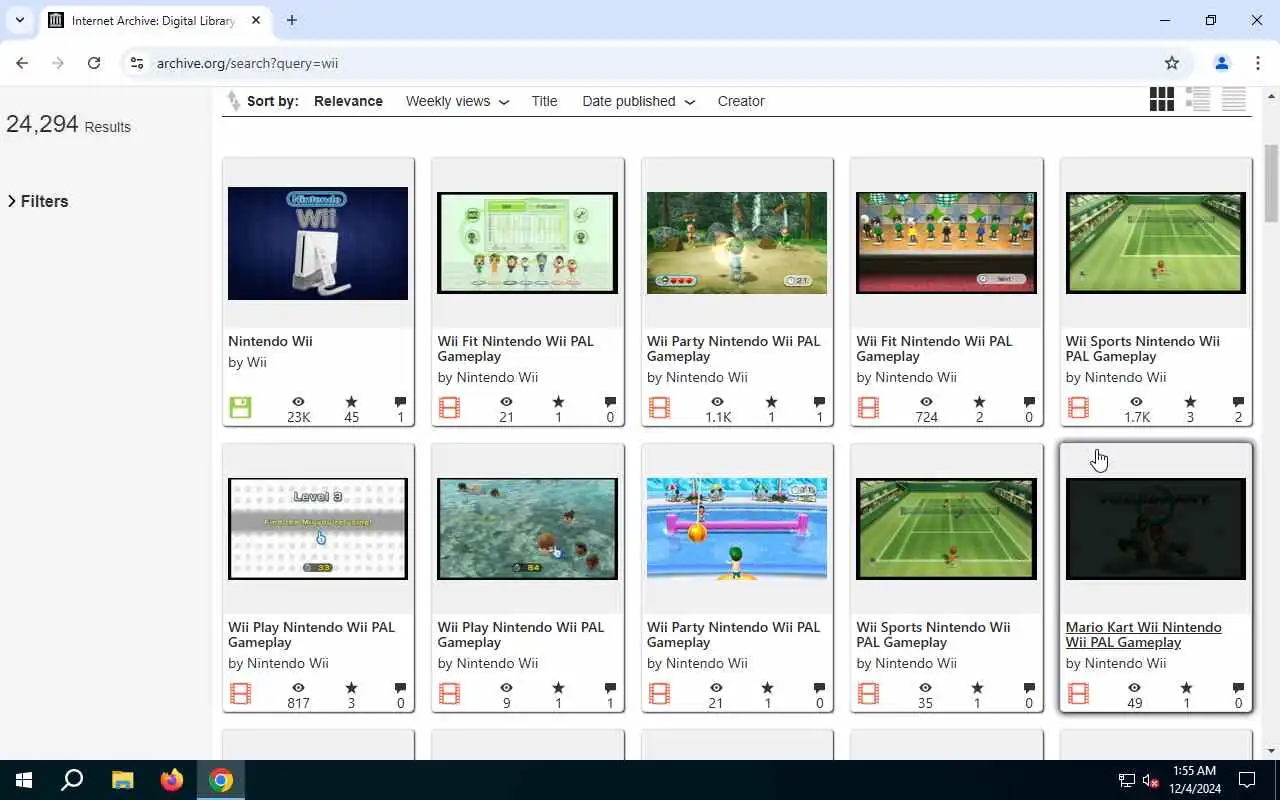Click Wii Play Level 3 thumbnail
Viewport: 1280px width, 800px height.
point(318,529)
